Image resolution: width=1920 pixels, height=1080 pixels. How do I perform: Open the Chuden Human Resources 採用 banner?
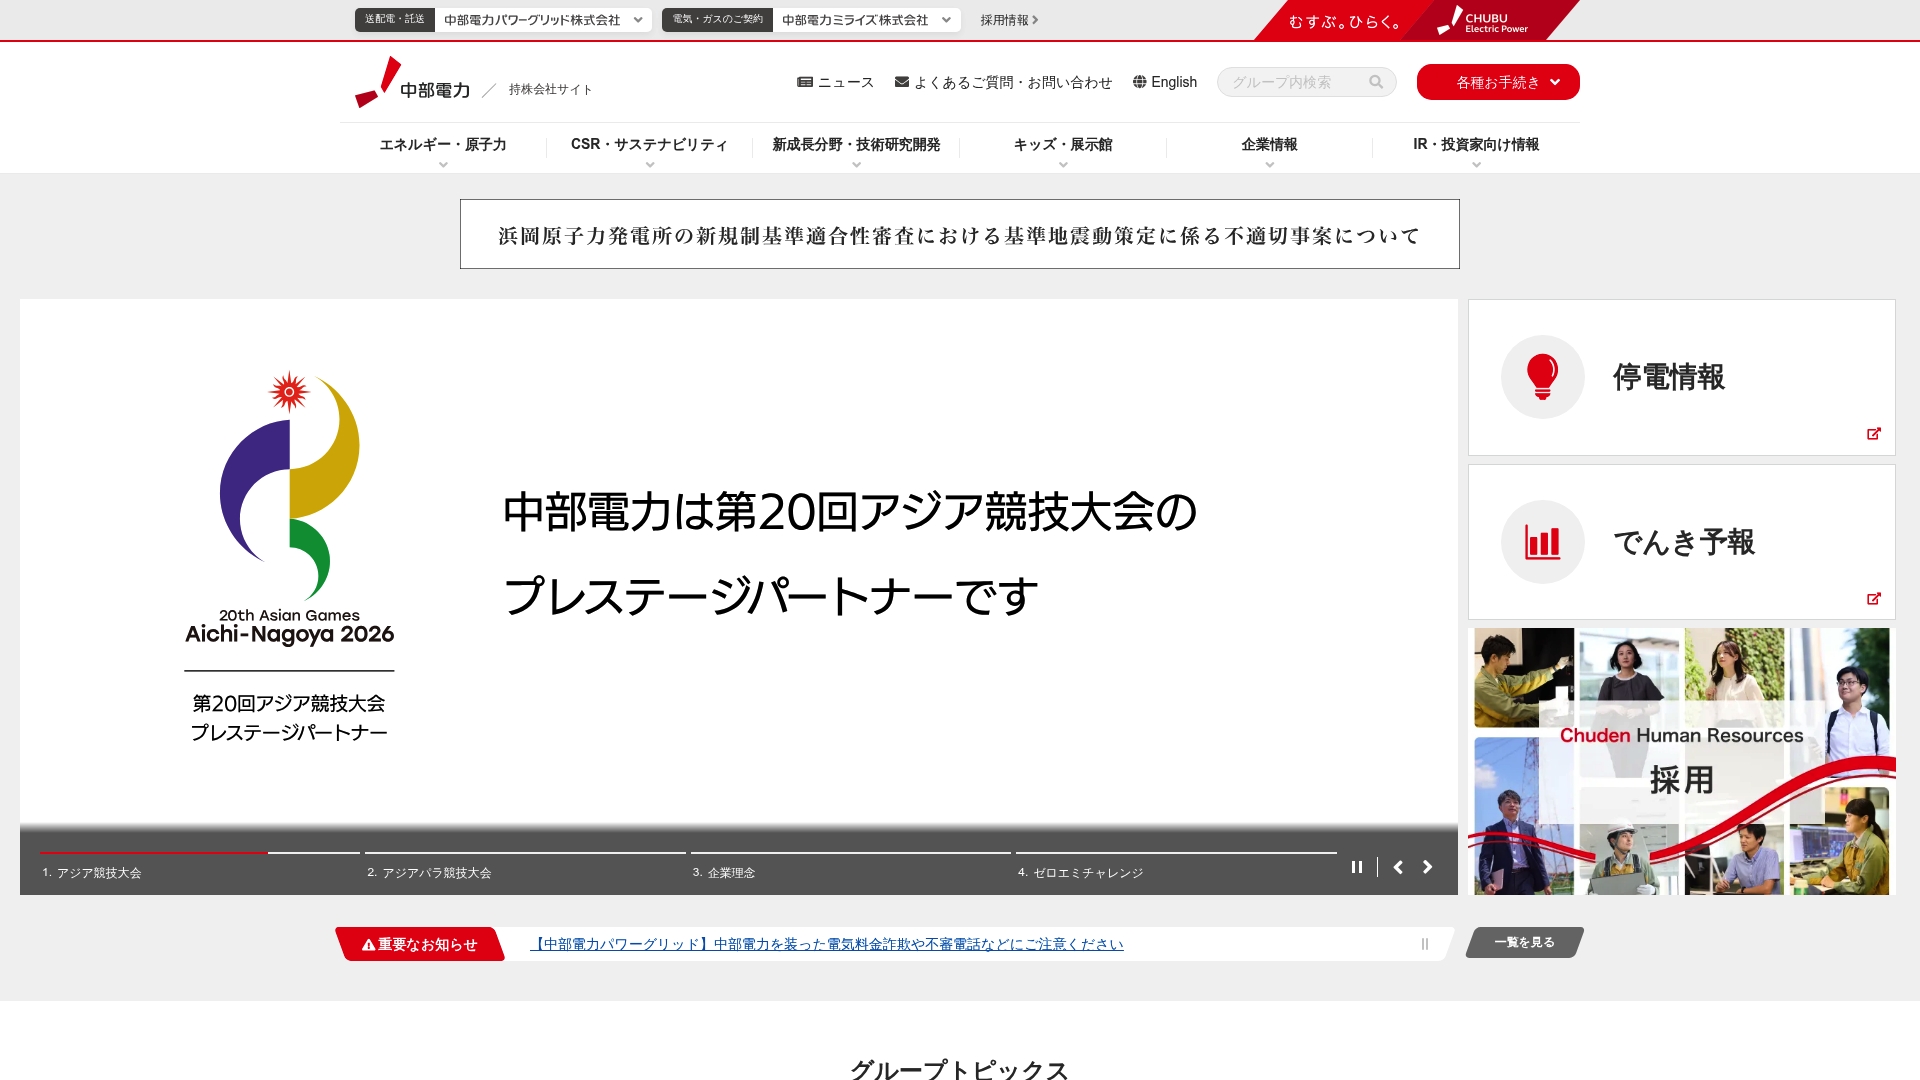1682,761
